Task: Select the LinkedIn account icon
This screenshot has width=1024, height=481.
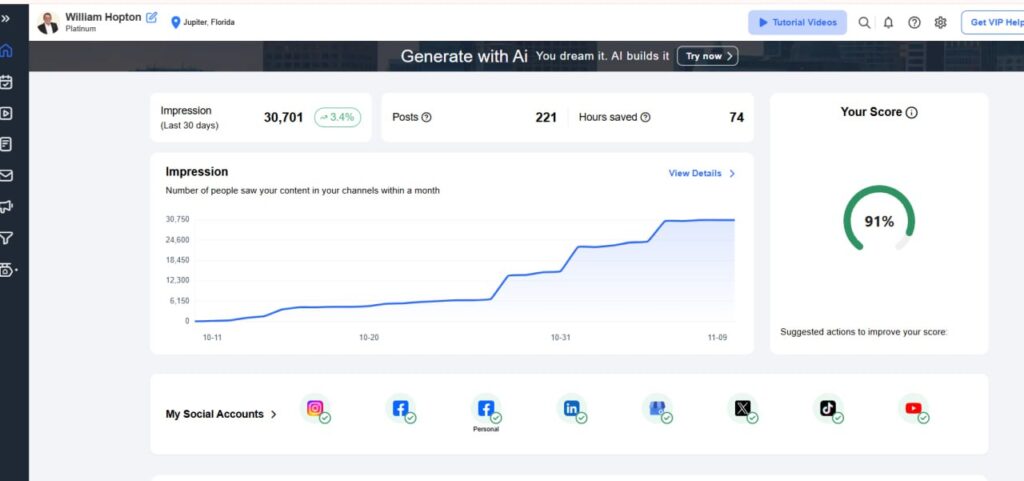Action: [572, 408]
